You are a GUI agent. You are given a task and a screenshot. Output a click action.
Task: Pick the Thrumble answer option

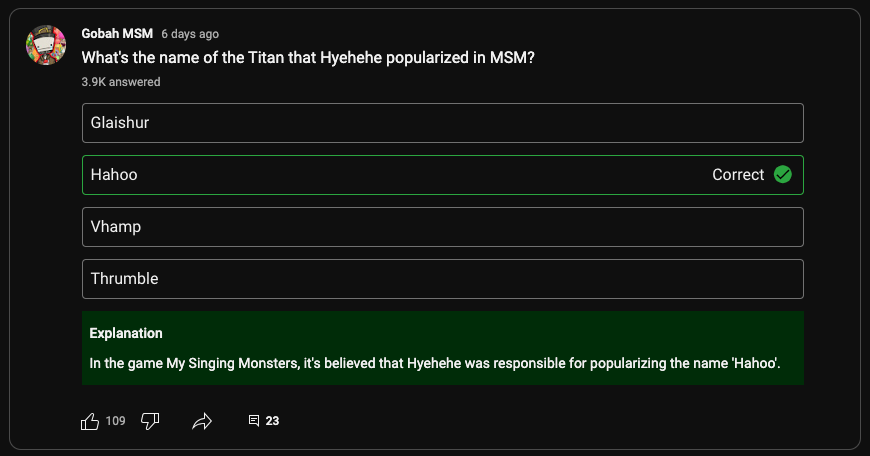point(442,279)
